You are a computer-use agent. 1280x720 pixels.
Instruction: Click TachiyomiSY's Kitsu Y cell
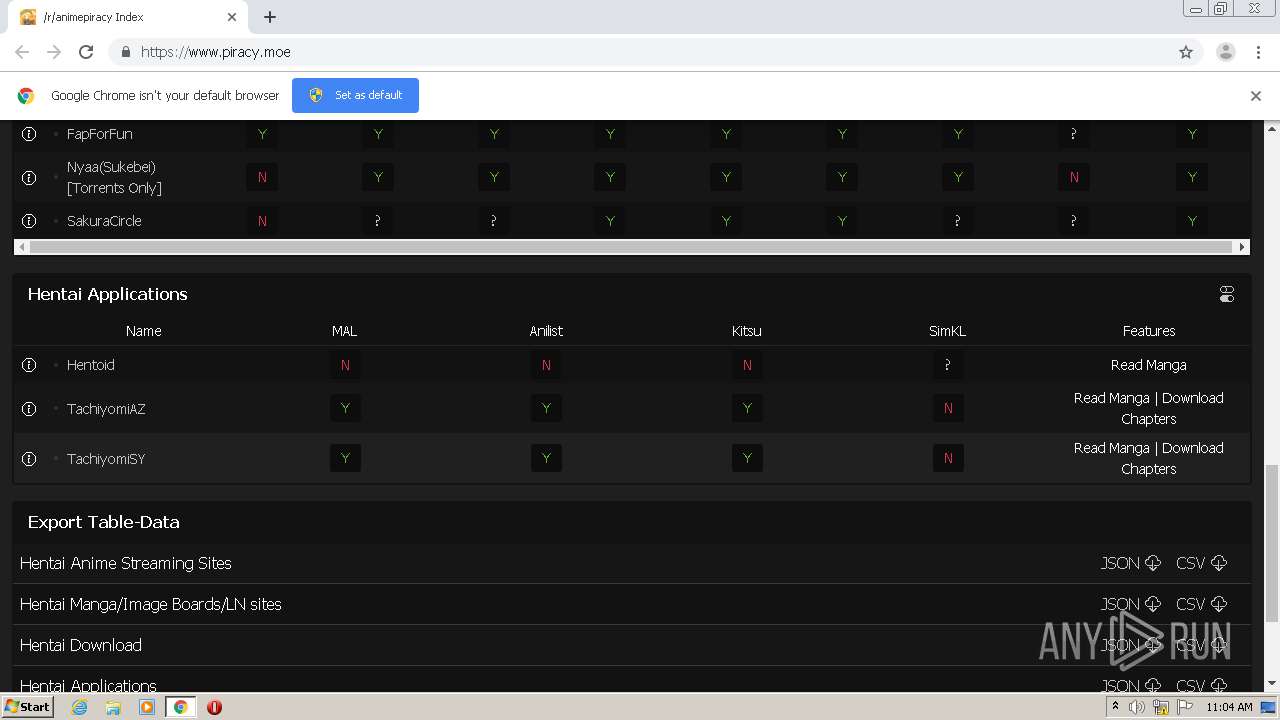click(x=747, y=458)
